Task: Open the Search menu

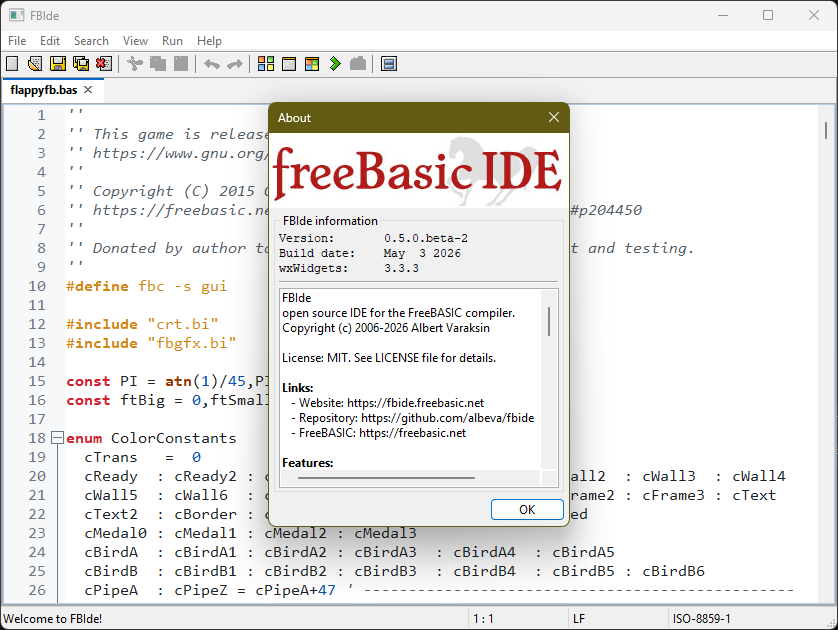Action: point(91,41)
